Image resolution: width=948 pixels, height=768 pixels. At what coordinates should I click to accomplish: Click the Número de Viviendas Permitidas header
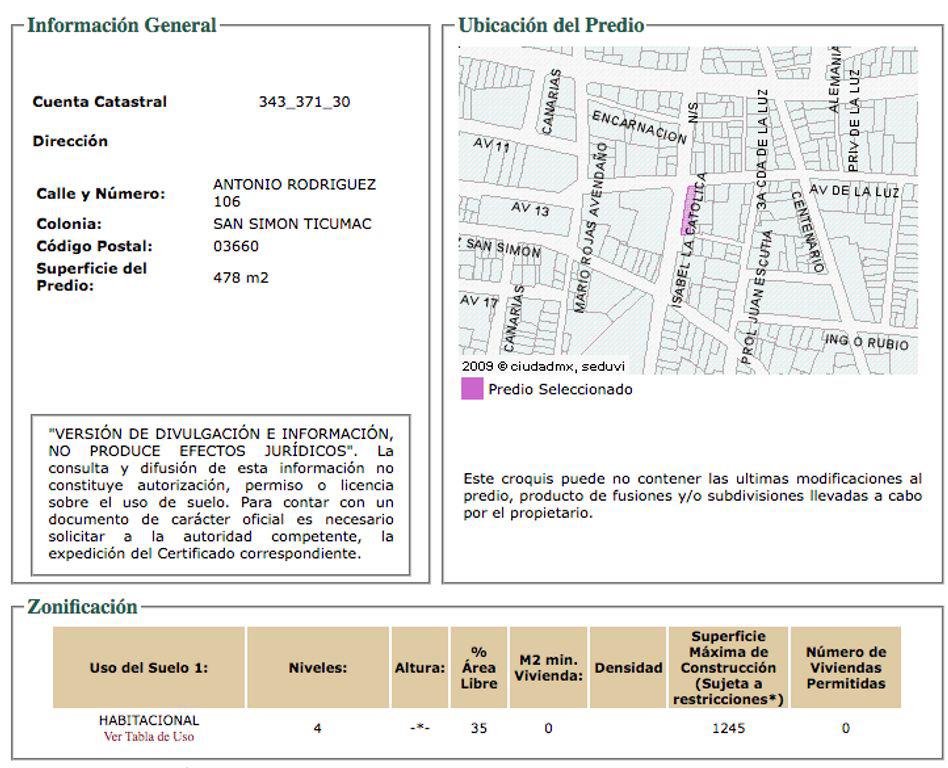point(846,668)
